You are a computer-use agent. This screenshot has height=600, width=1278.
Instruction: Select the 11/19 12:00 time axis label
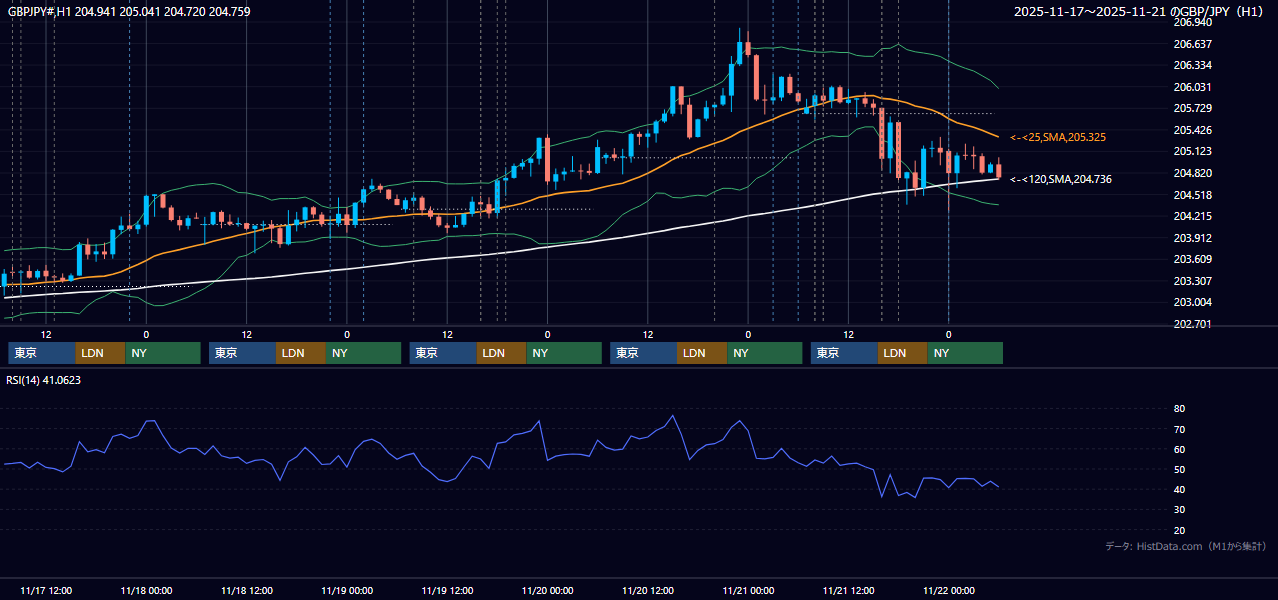tap(448, 590)
